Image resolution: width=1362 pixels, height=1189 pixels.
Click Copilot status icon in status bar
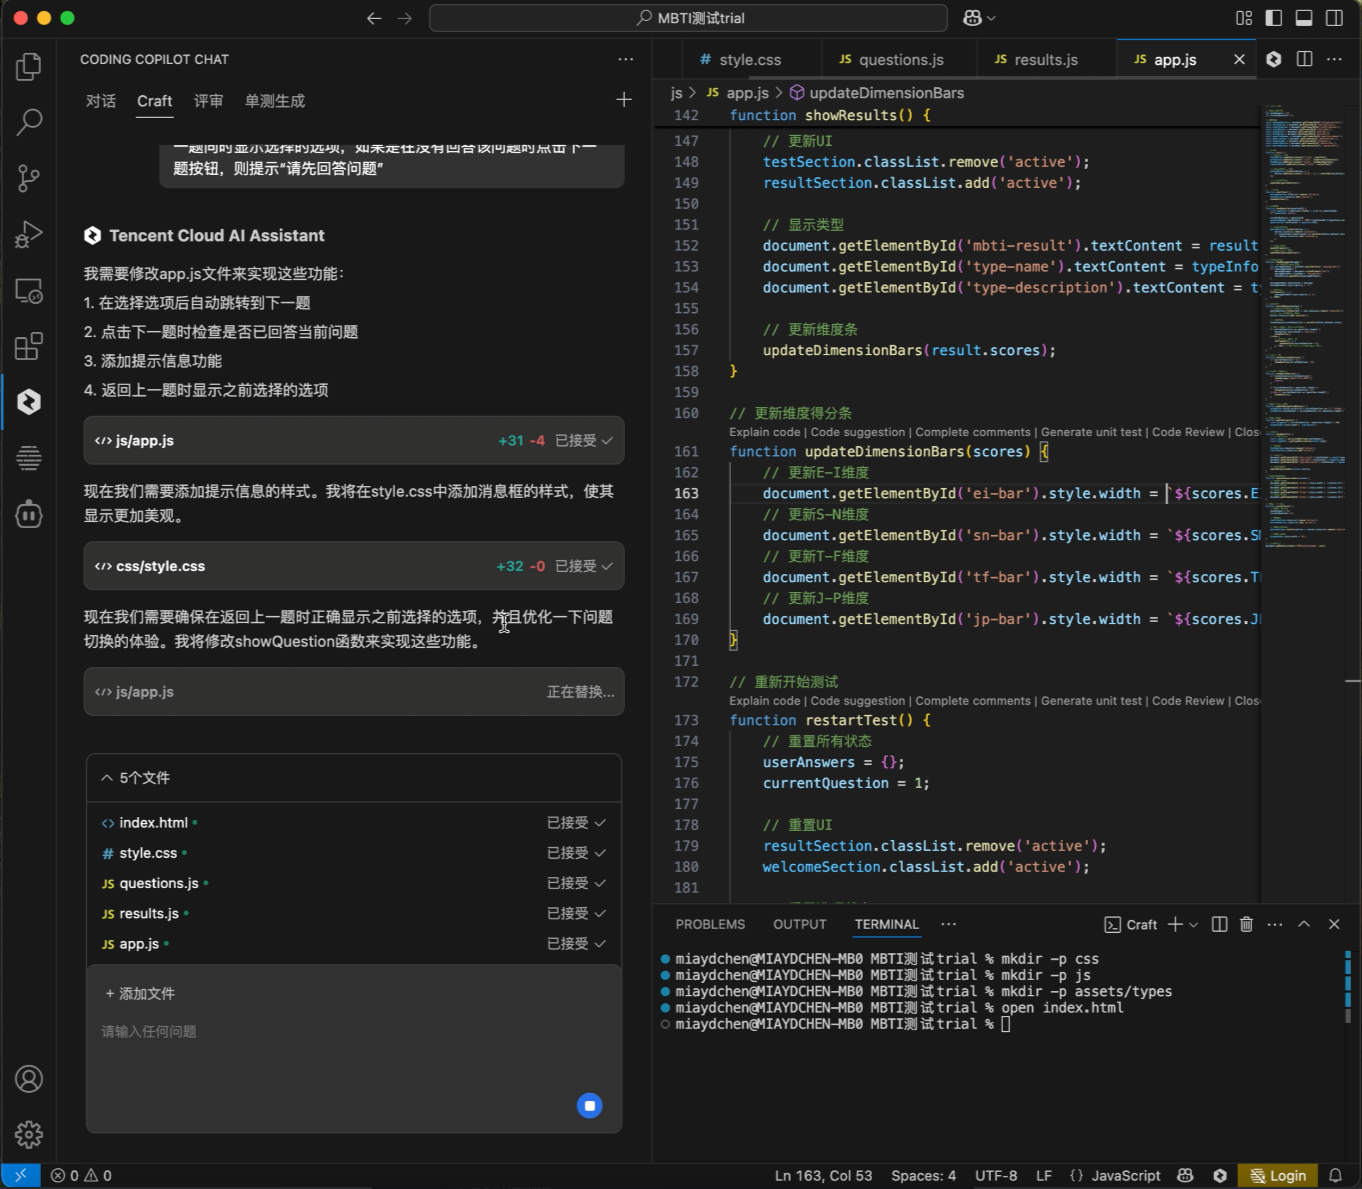tap(1185, 1176)
